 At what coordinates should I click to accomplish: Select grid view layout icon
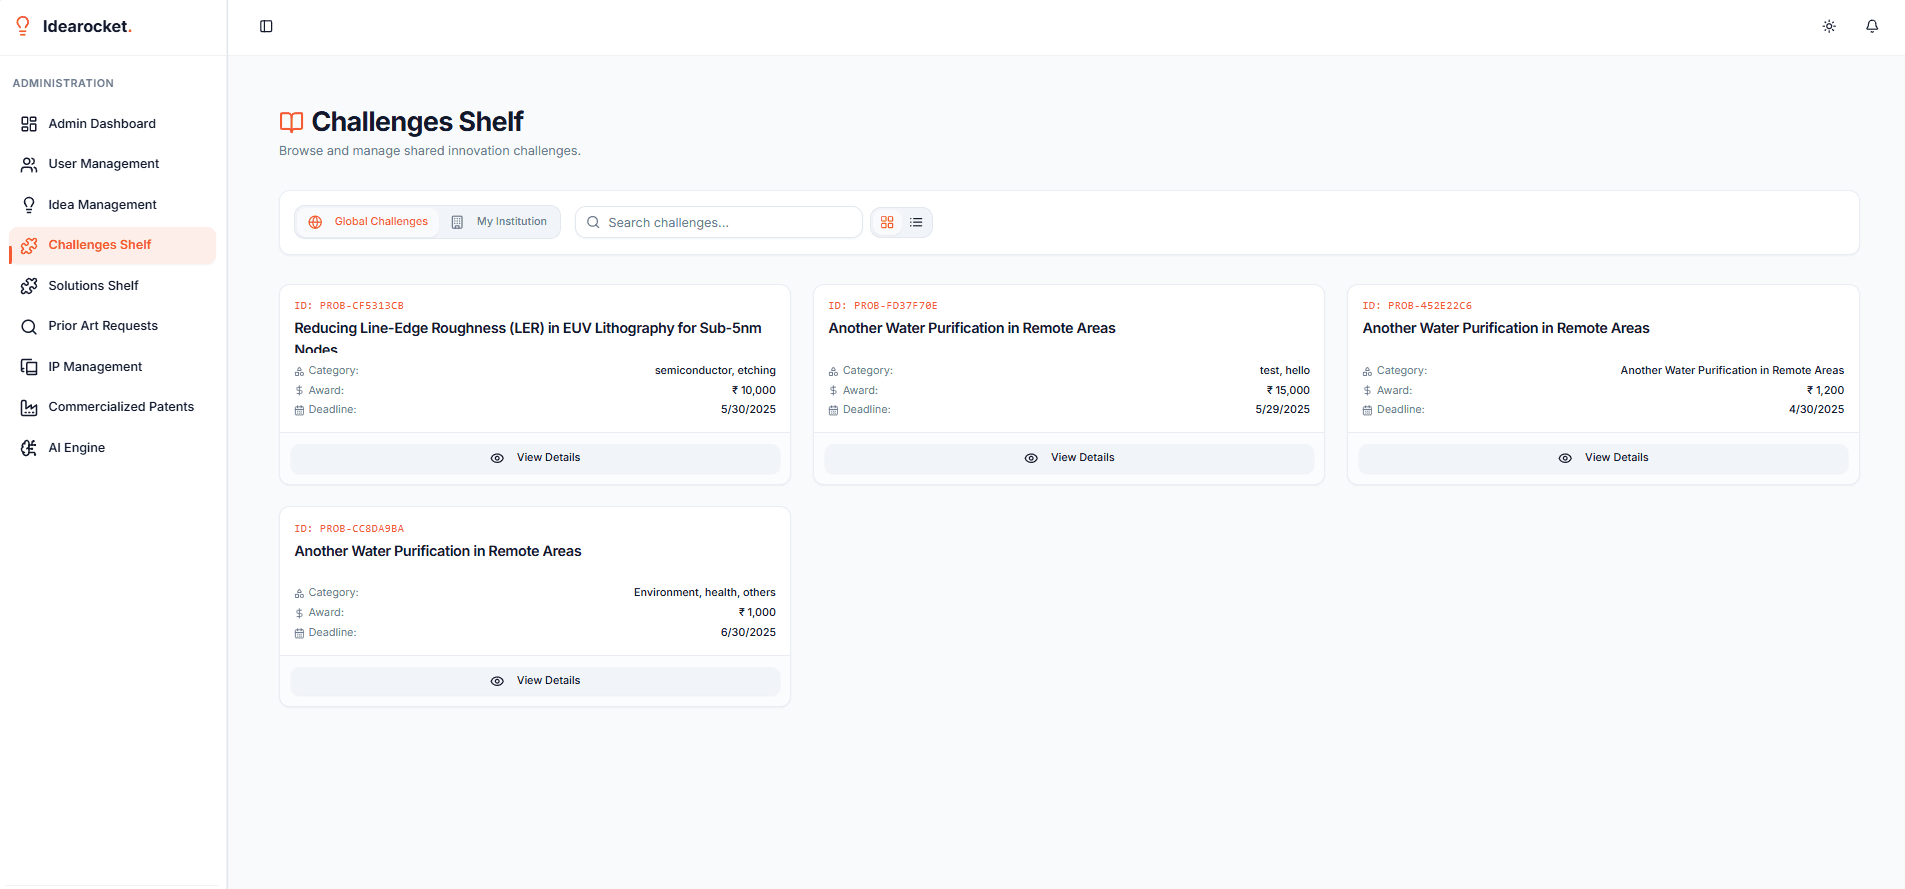tap(887, 222)
